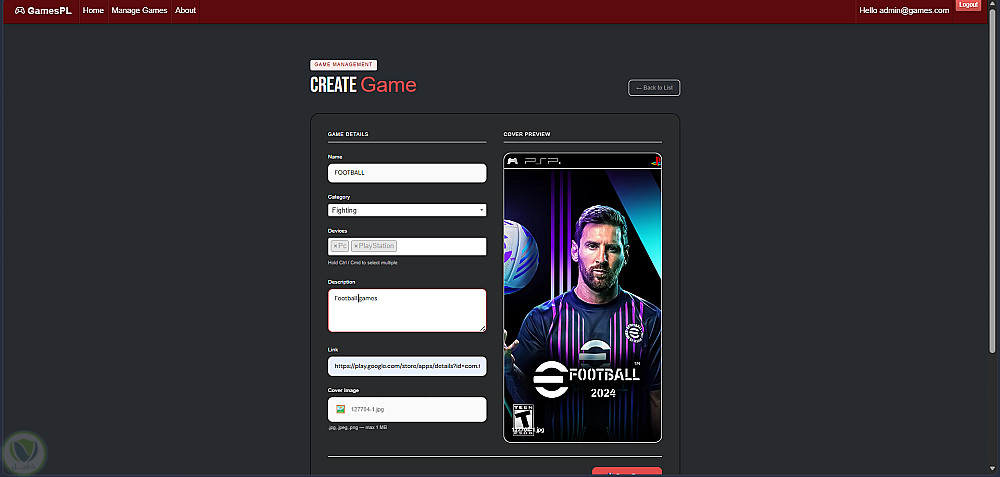1000x477 pixels.
Task: Click the Link URL input field
Action: pos(407,366)
